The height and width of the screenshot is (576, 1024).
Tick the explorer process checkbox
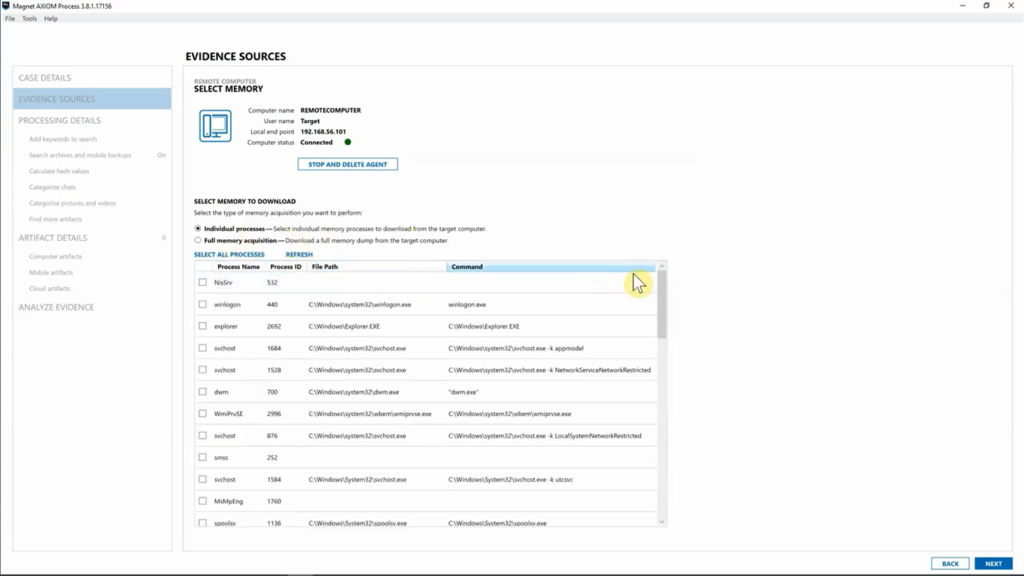202,326
